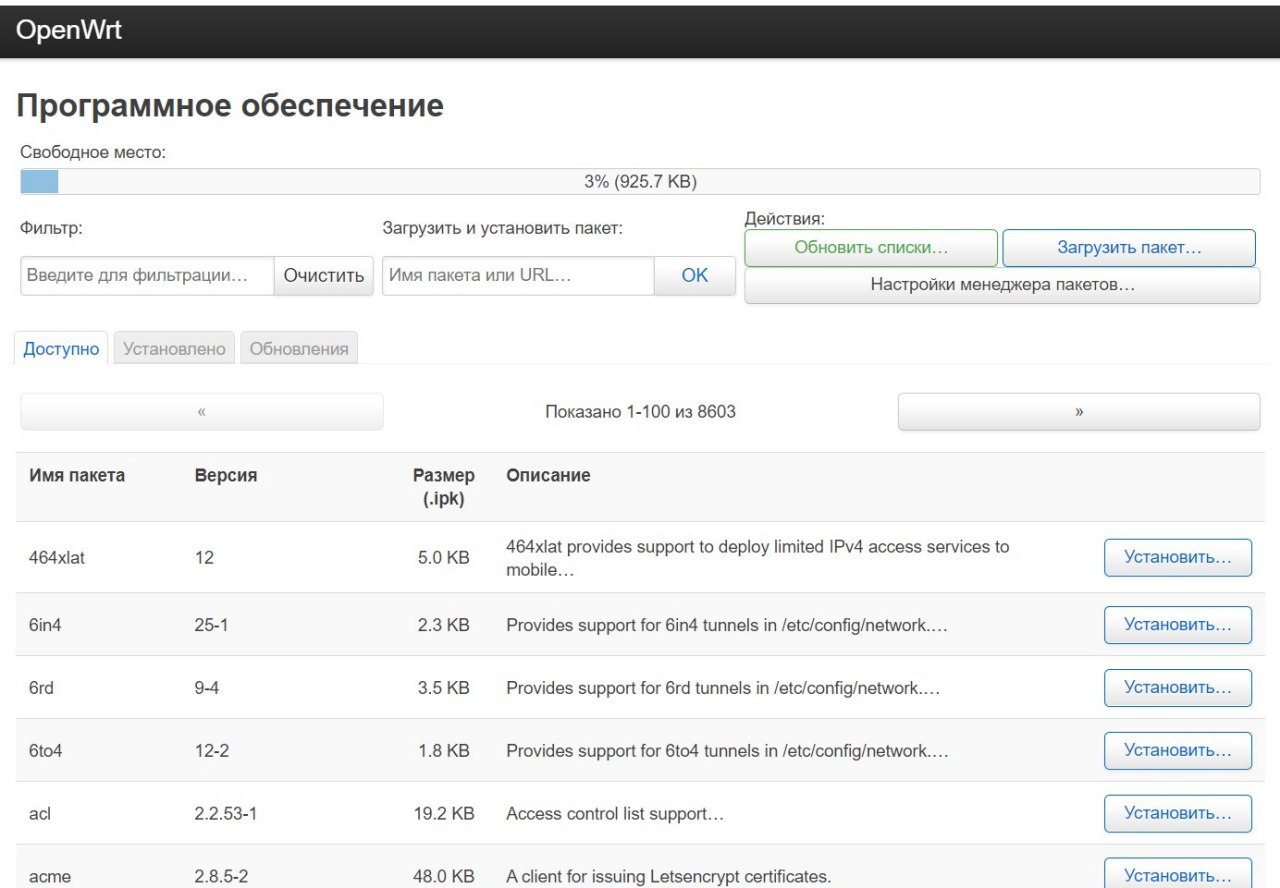Click version value 2.2.53-1
Screen dimensions: 1280x888
[225, 814]
